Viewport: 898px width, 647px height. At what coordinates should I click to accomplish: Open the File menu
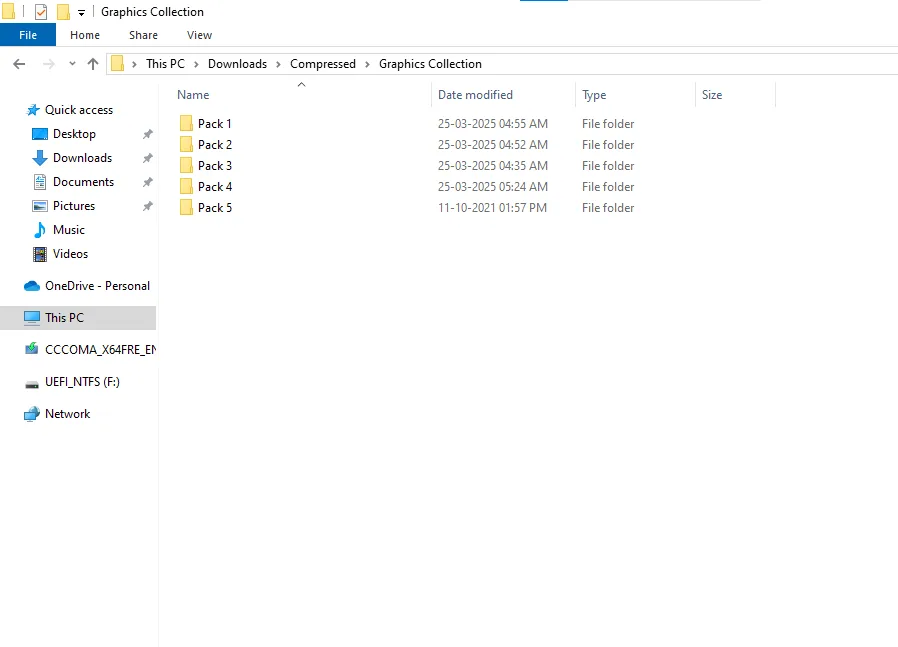tap(28, 35)
